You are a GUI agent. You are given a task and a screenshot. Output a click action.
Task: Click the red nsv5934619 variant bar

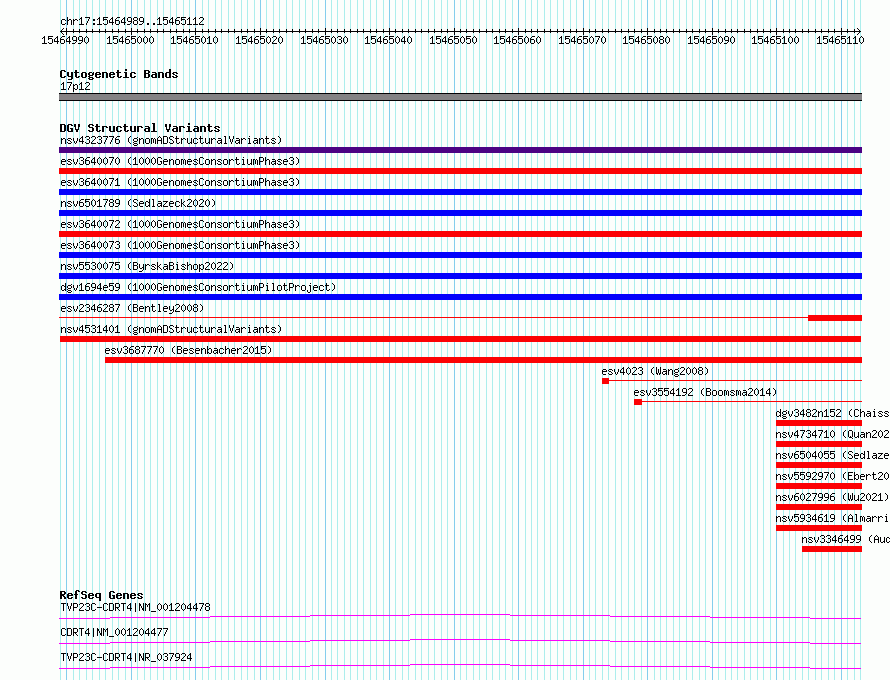[819, 528]
